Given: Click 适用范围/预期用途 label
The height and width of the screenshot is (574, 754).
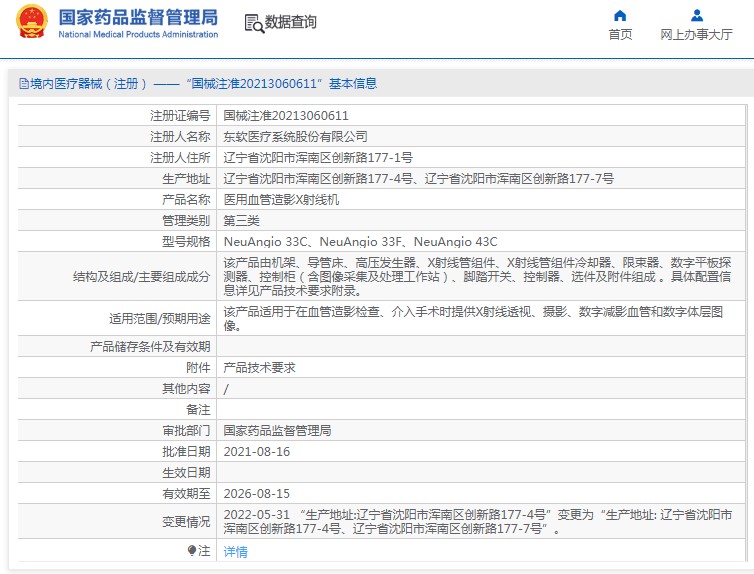Looking at the screenshot, I should pyautogui.click(x=160, y=319).
